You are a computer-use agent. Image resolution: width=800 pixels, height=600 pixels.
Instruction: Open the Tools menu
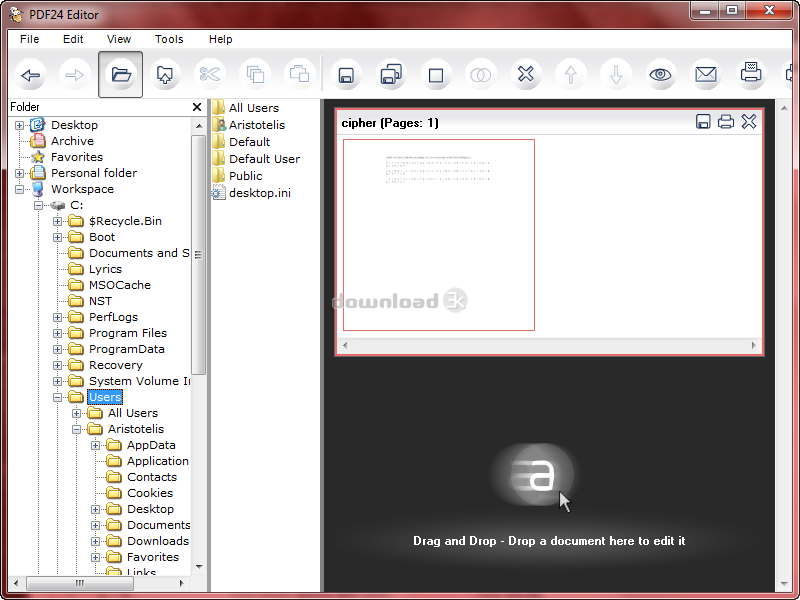168,39
